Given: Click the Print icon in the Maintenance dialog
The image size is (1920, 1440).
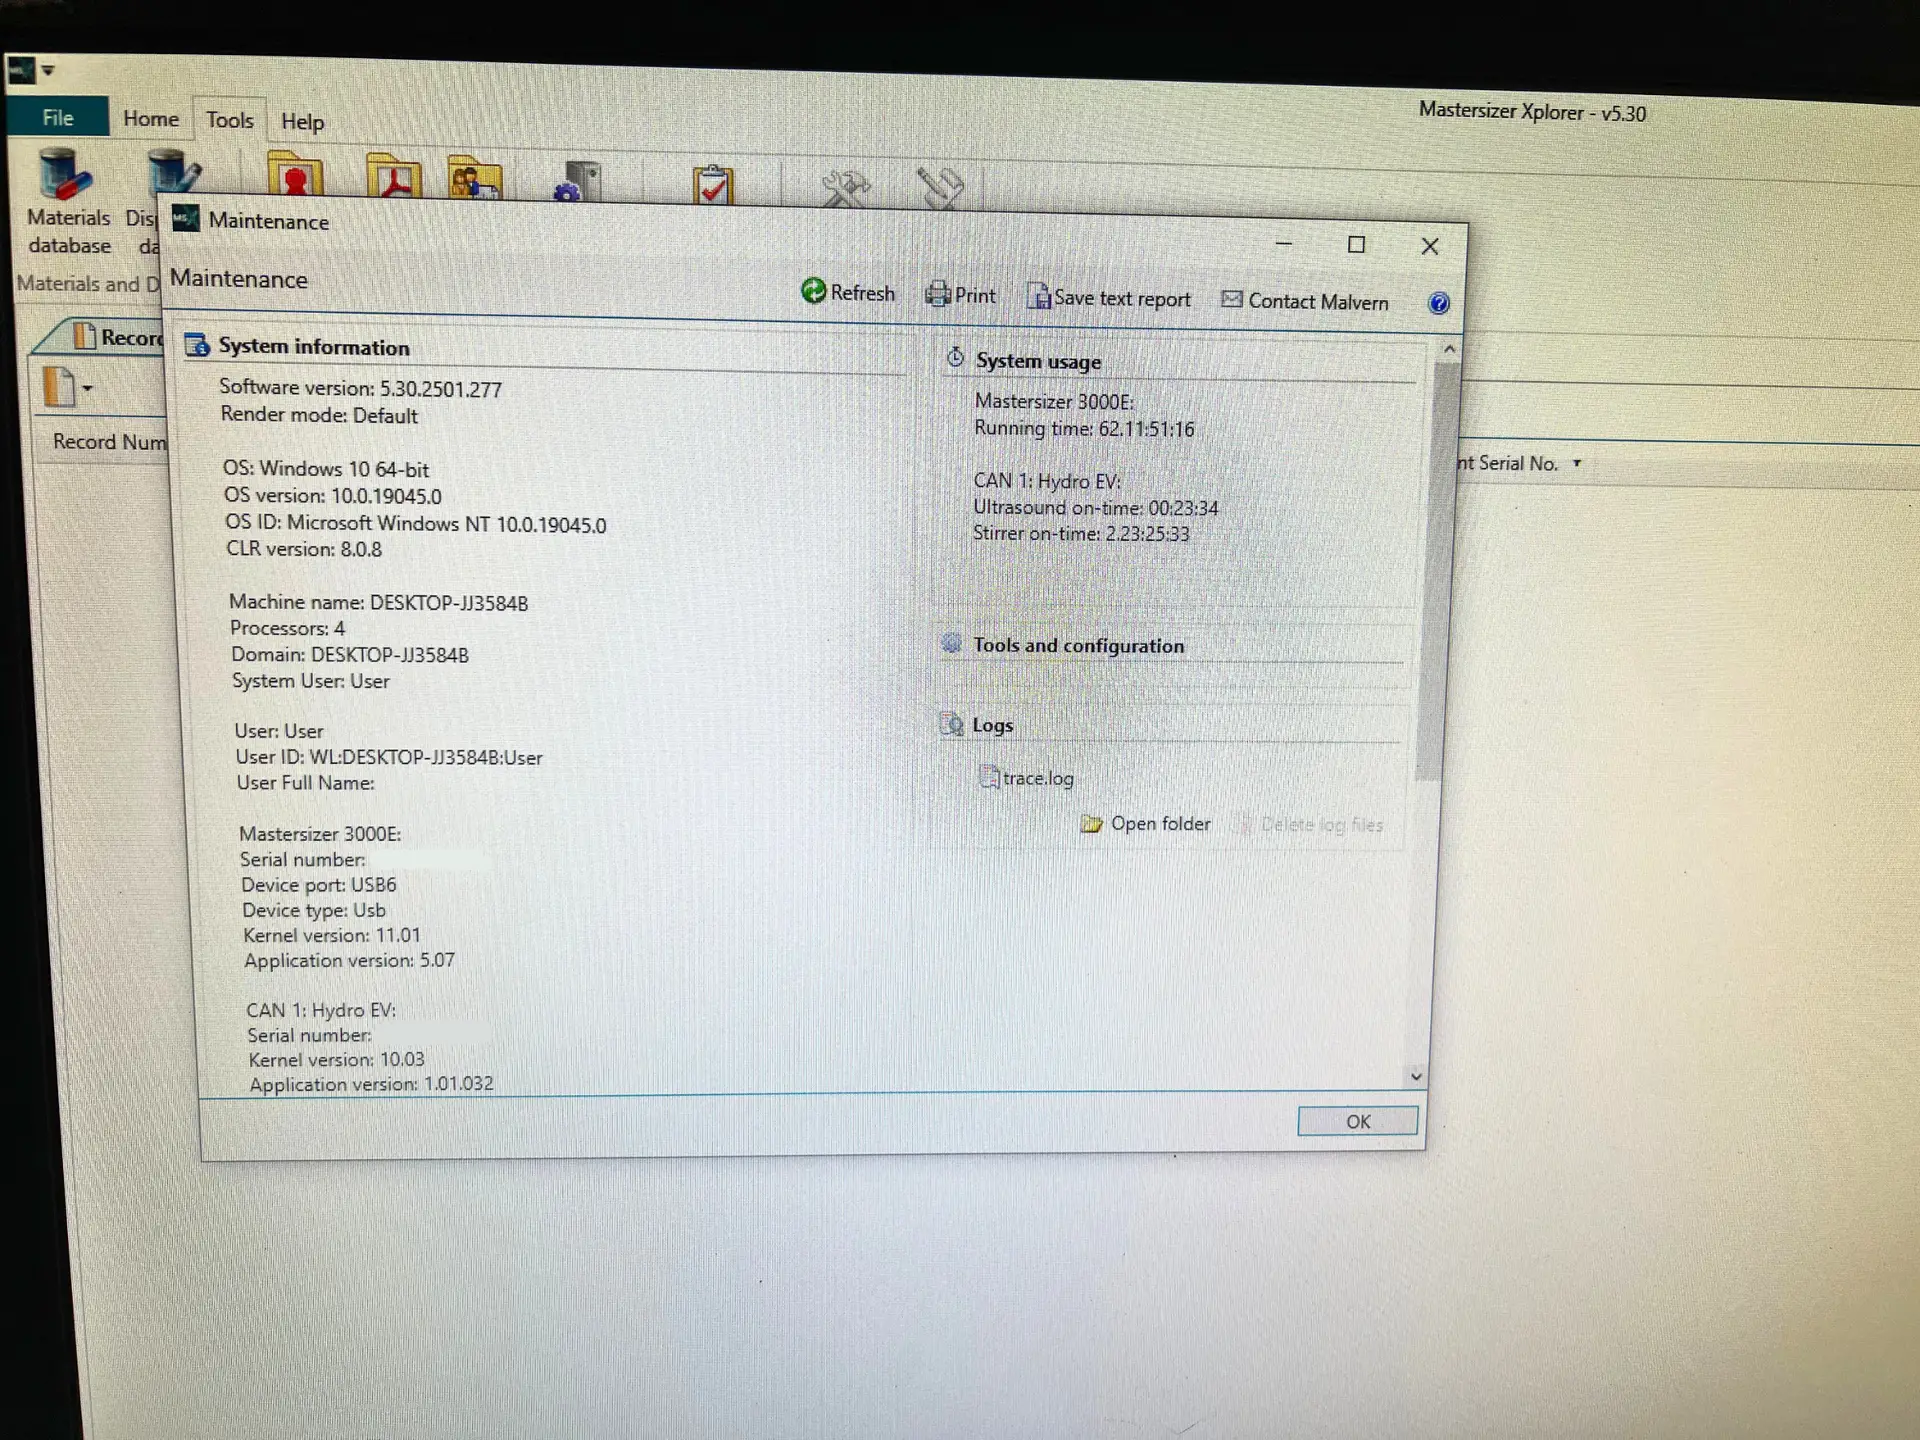Looking at the screenshot, I should pyautogui.click(x=938, y=294).
